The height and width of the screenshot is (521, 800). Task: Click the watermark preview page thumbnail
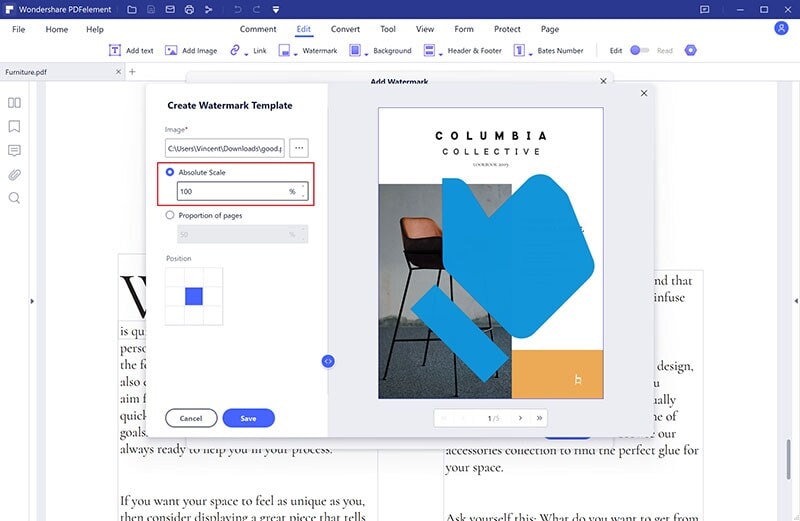pyautogui.click(x=491, y=253)
